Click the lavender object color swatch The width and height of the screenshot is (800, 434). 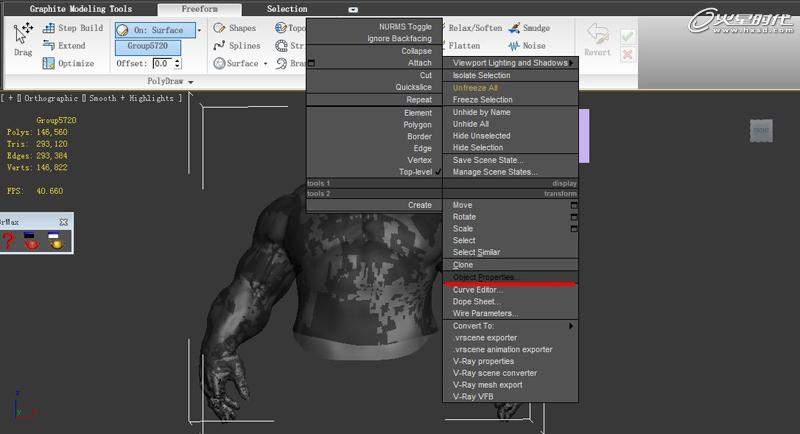point(584,136)
